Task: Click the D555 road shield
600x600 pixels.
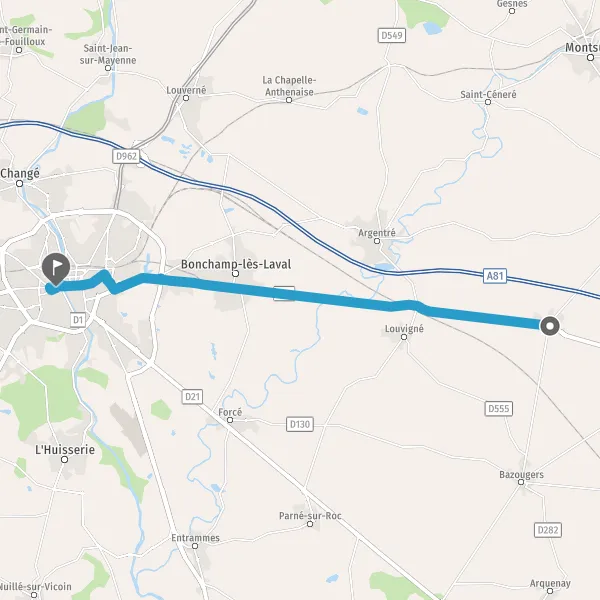Action: 499,409
